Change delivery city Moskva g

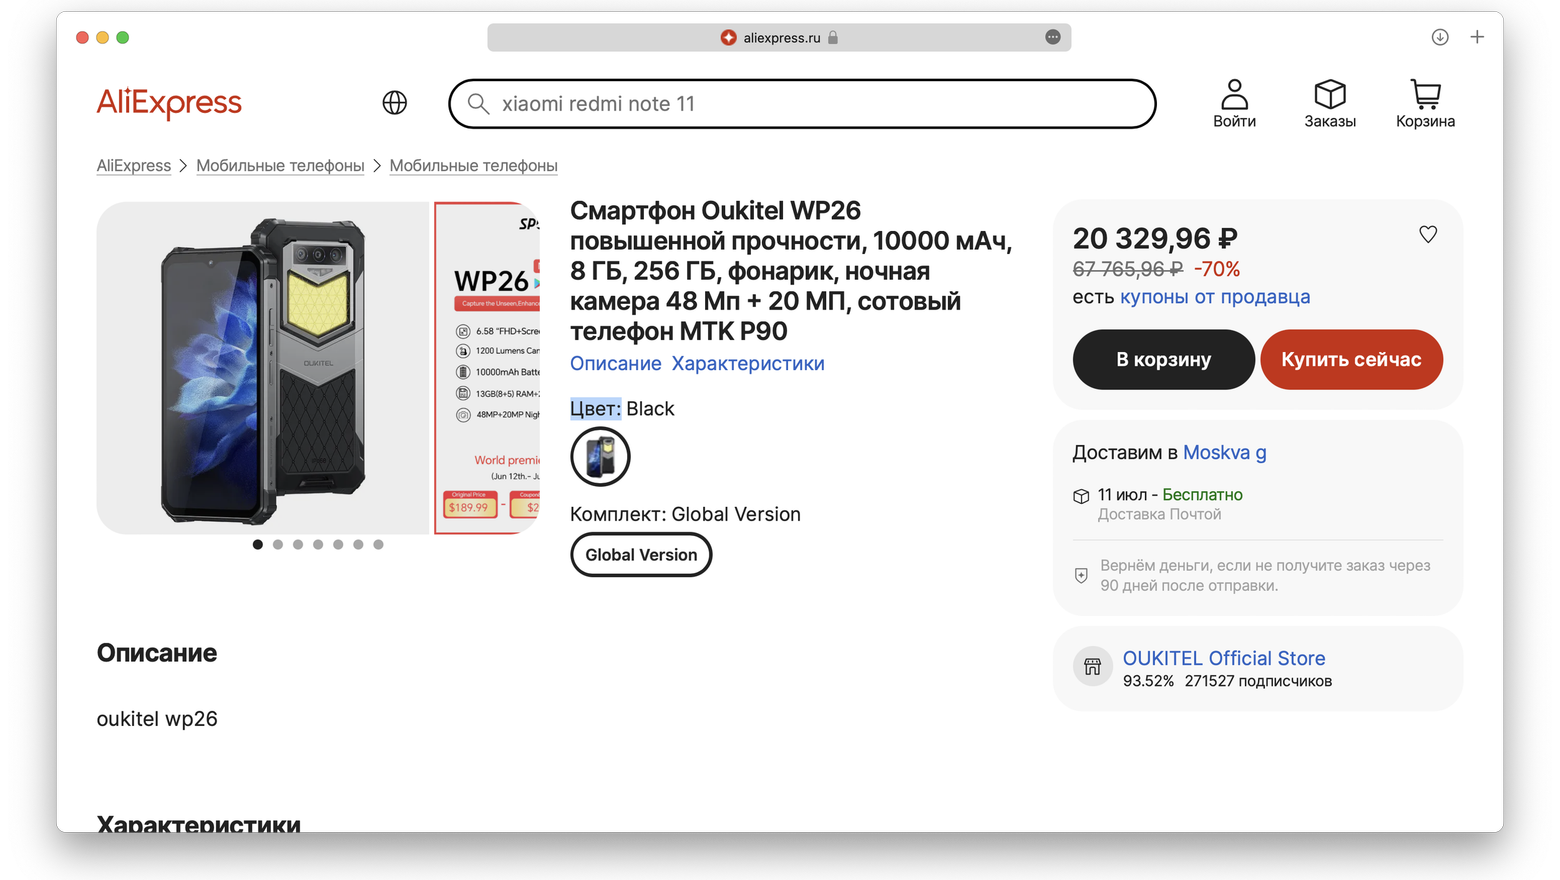tap(1225, 453)
